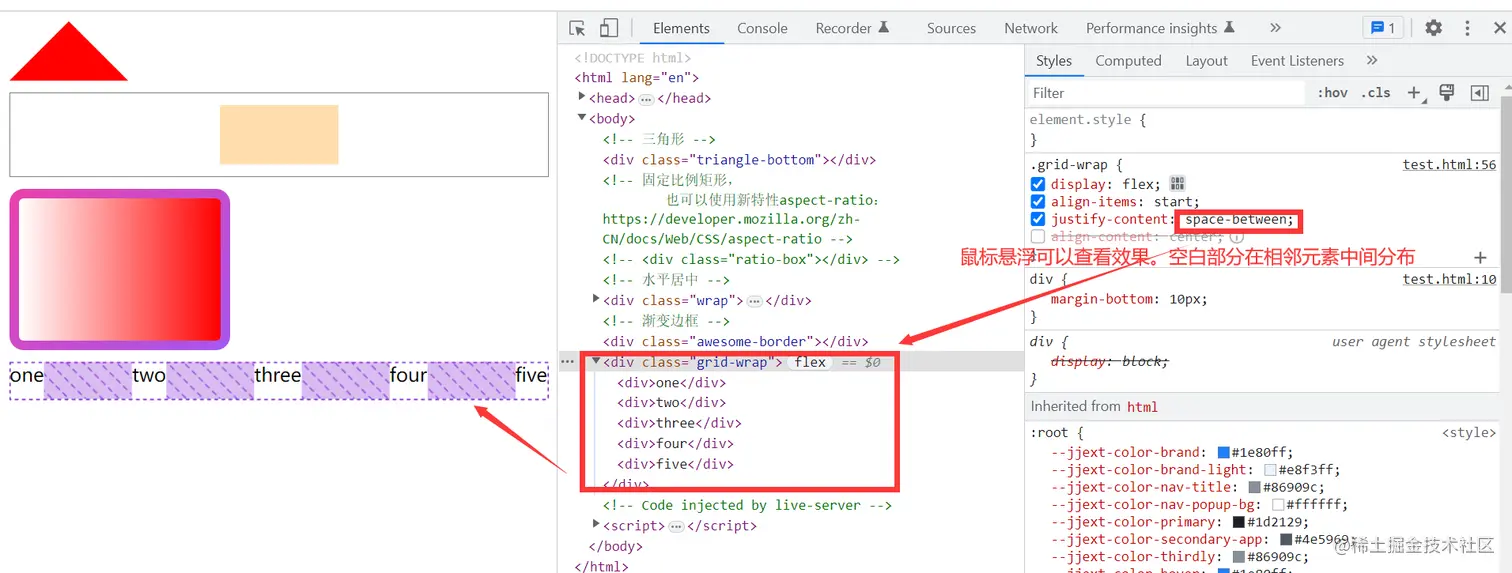Uncheck the justify-content property

point(1038,219)
